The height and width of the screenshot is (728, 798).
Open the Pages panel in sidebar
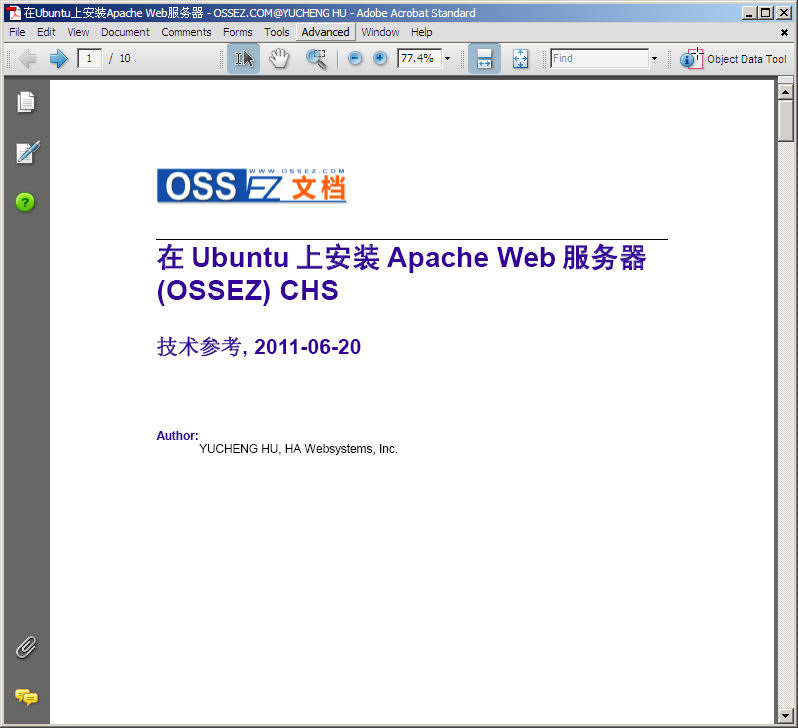click(25, 102)
